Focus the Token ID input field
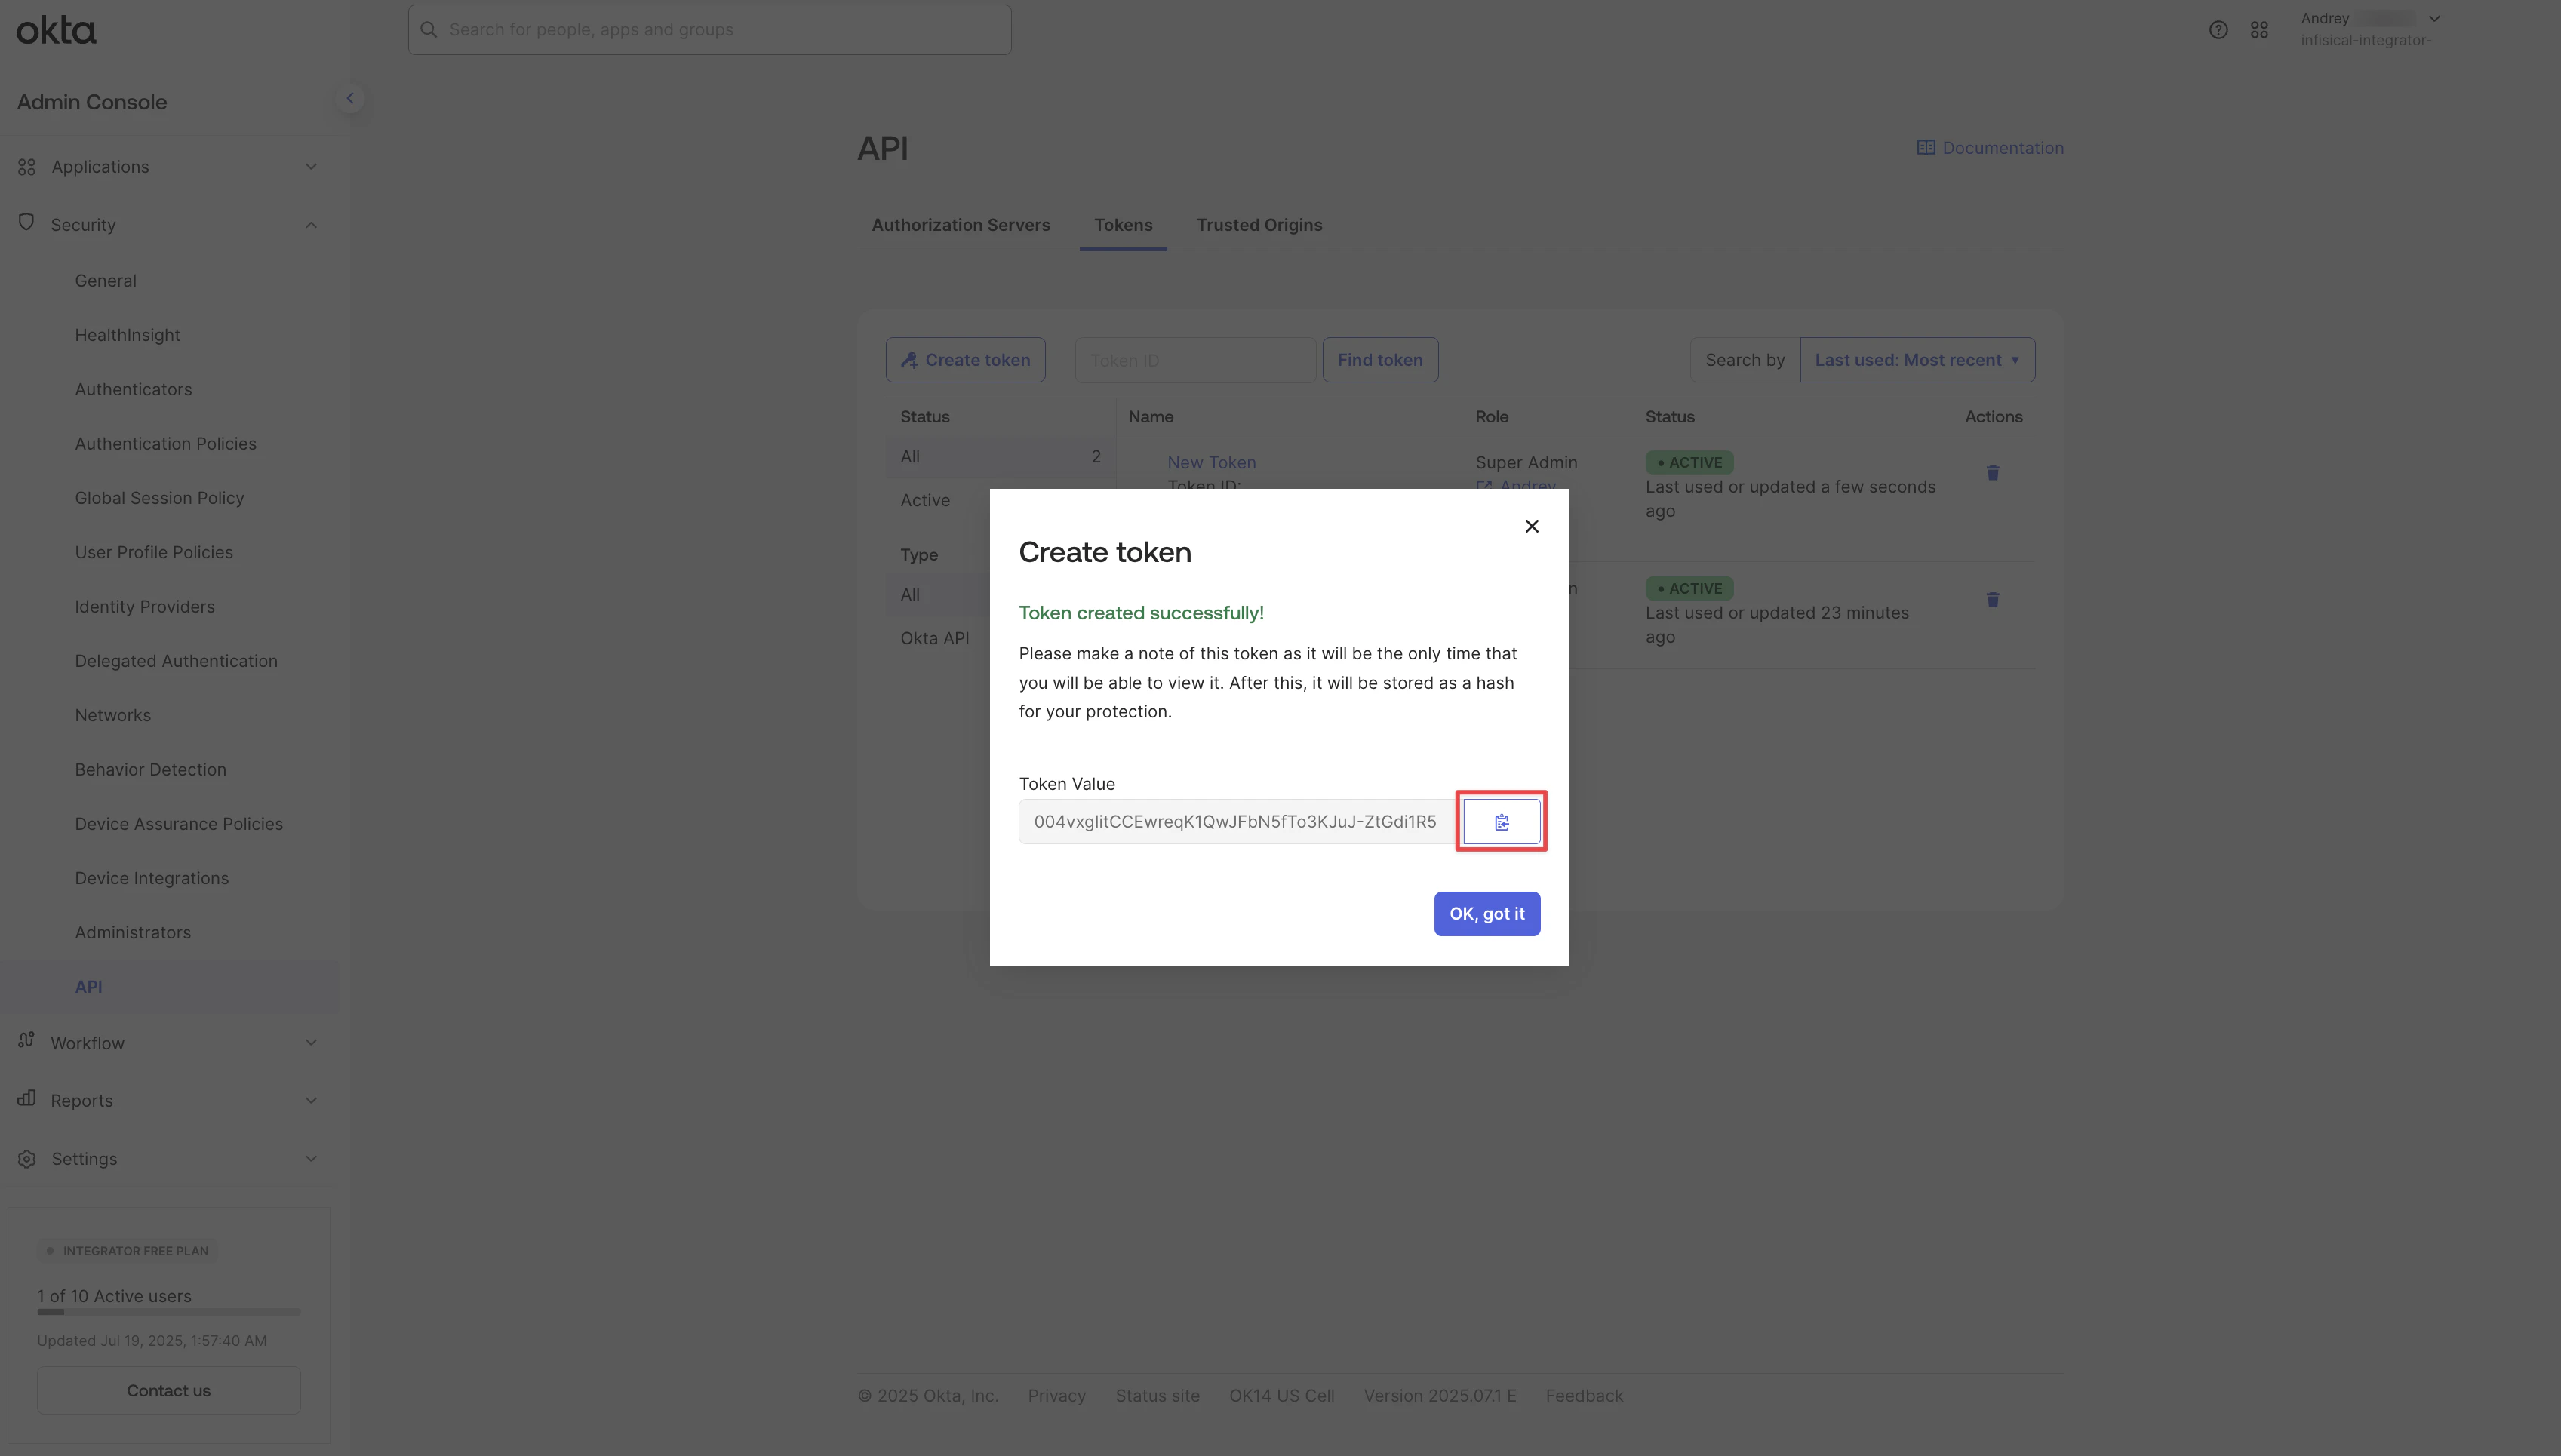Image resolution: width=2561 pixels, height=1456 pixels. coord(1195,360)
